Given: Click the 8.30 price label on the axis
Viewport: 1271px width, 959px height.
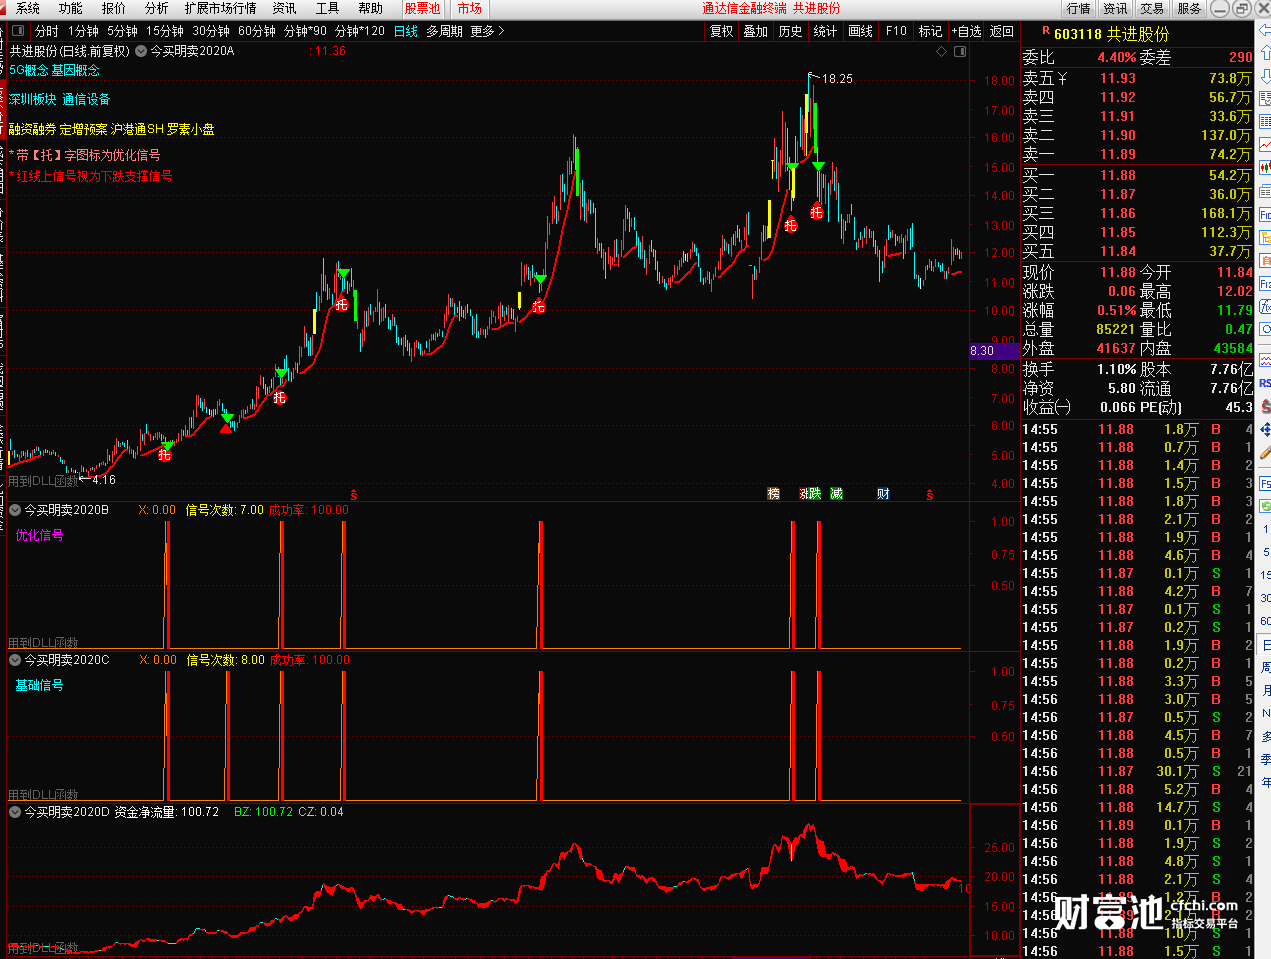Looking at the screenshot, I should 993,351.
